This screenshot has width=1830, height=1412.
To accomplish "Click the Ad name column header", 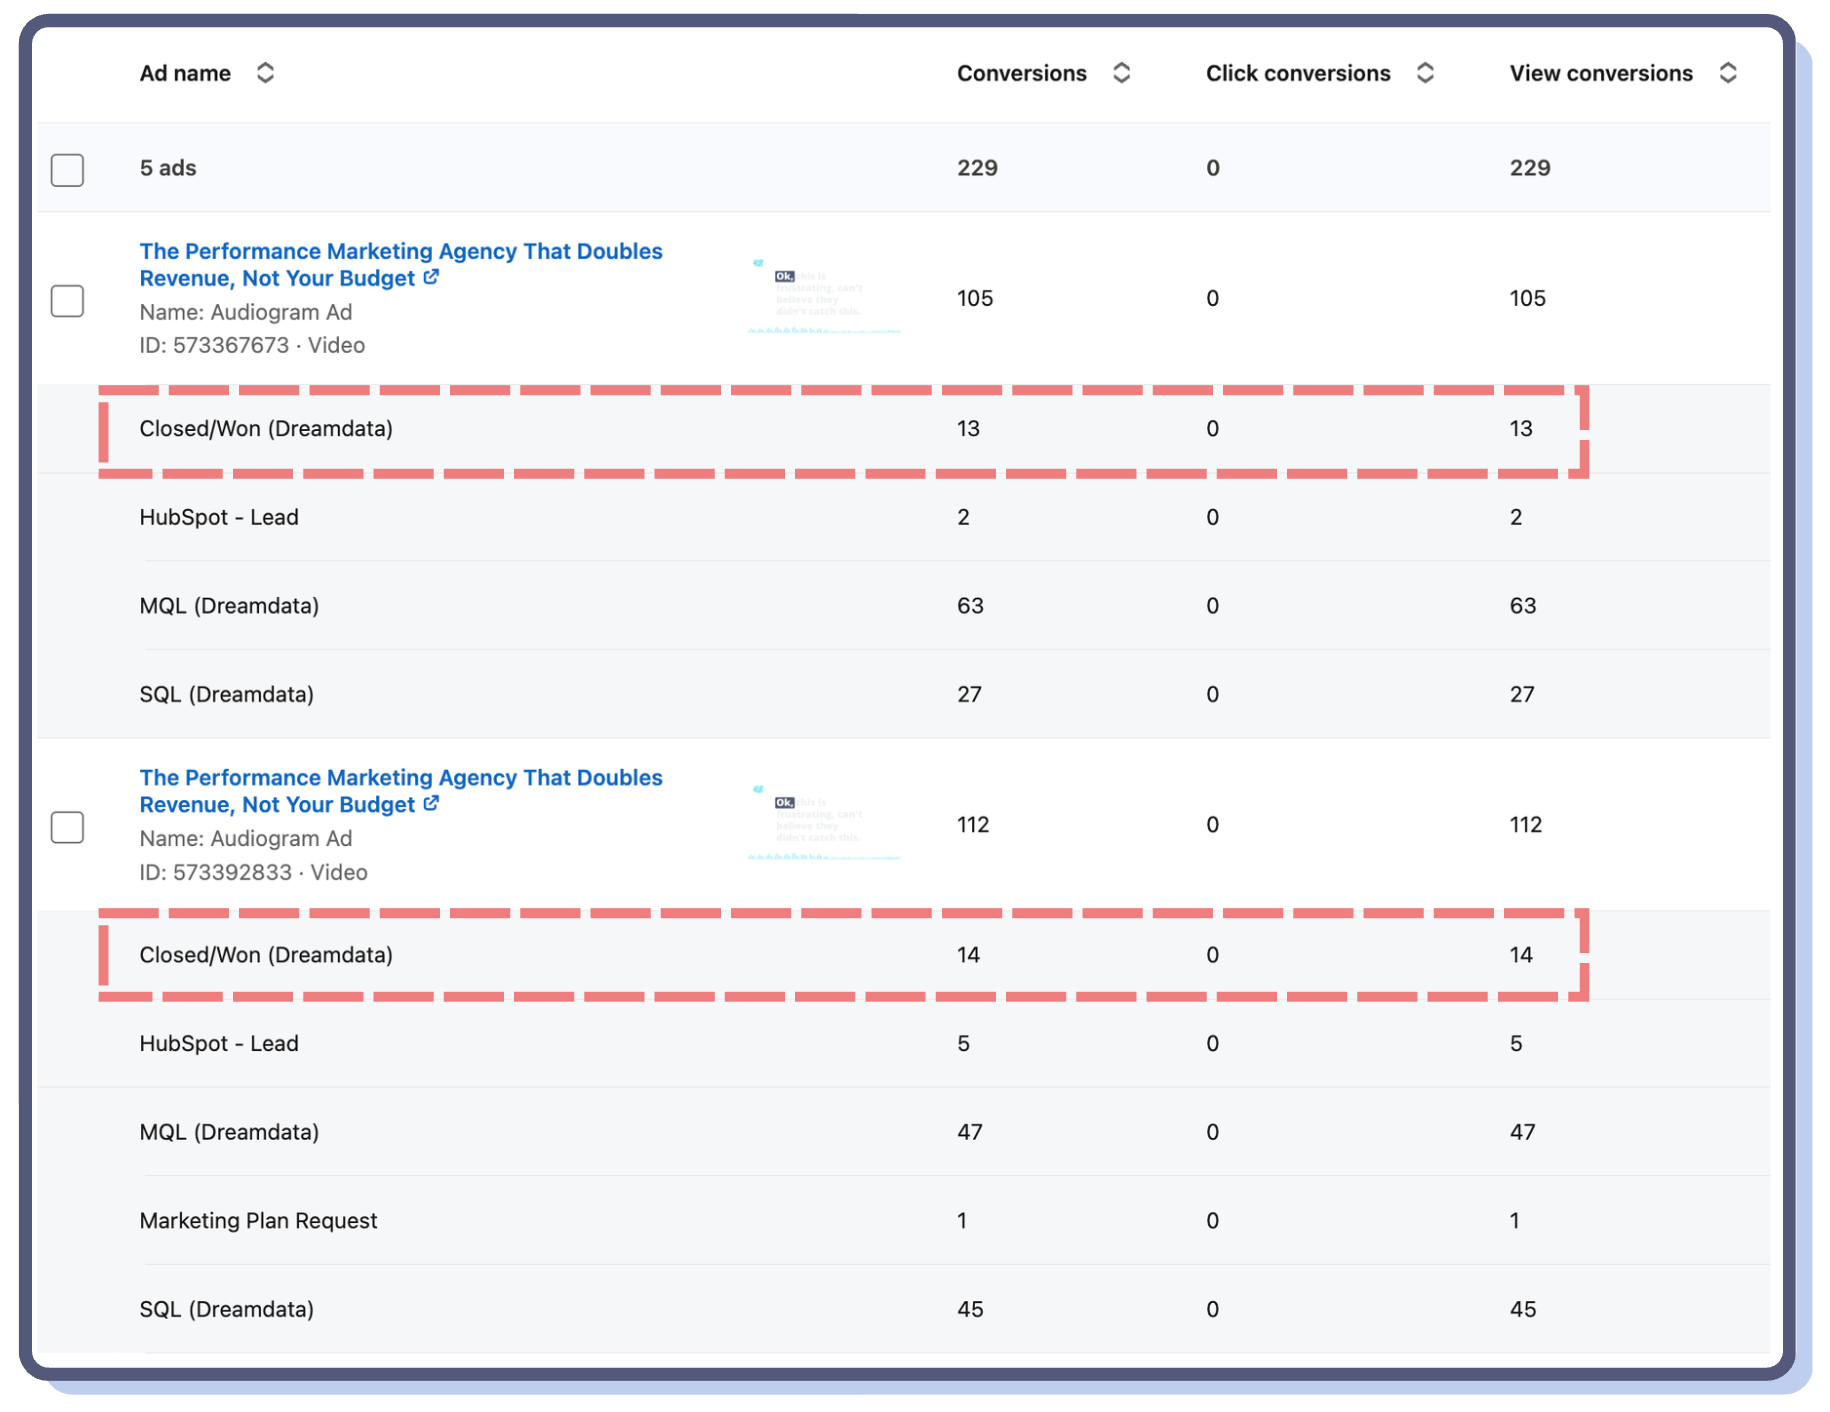I will tap(185, 73).
